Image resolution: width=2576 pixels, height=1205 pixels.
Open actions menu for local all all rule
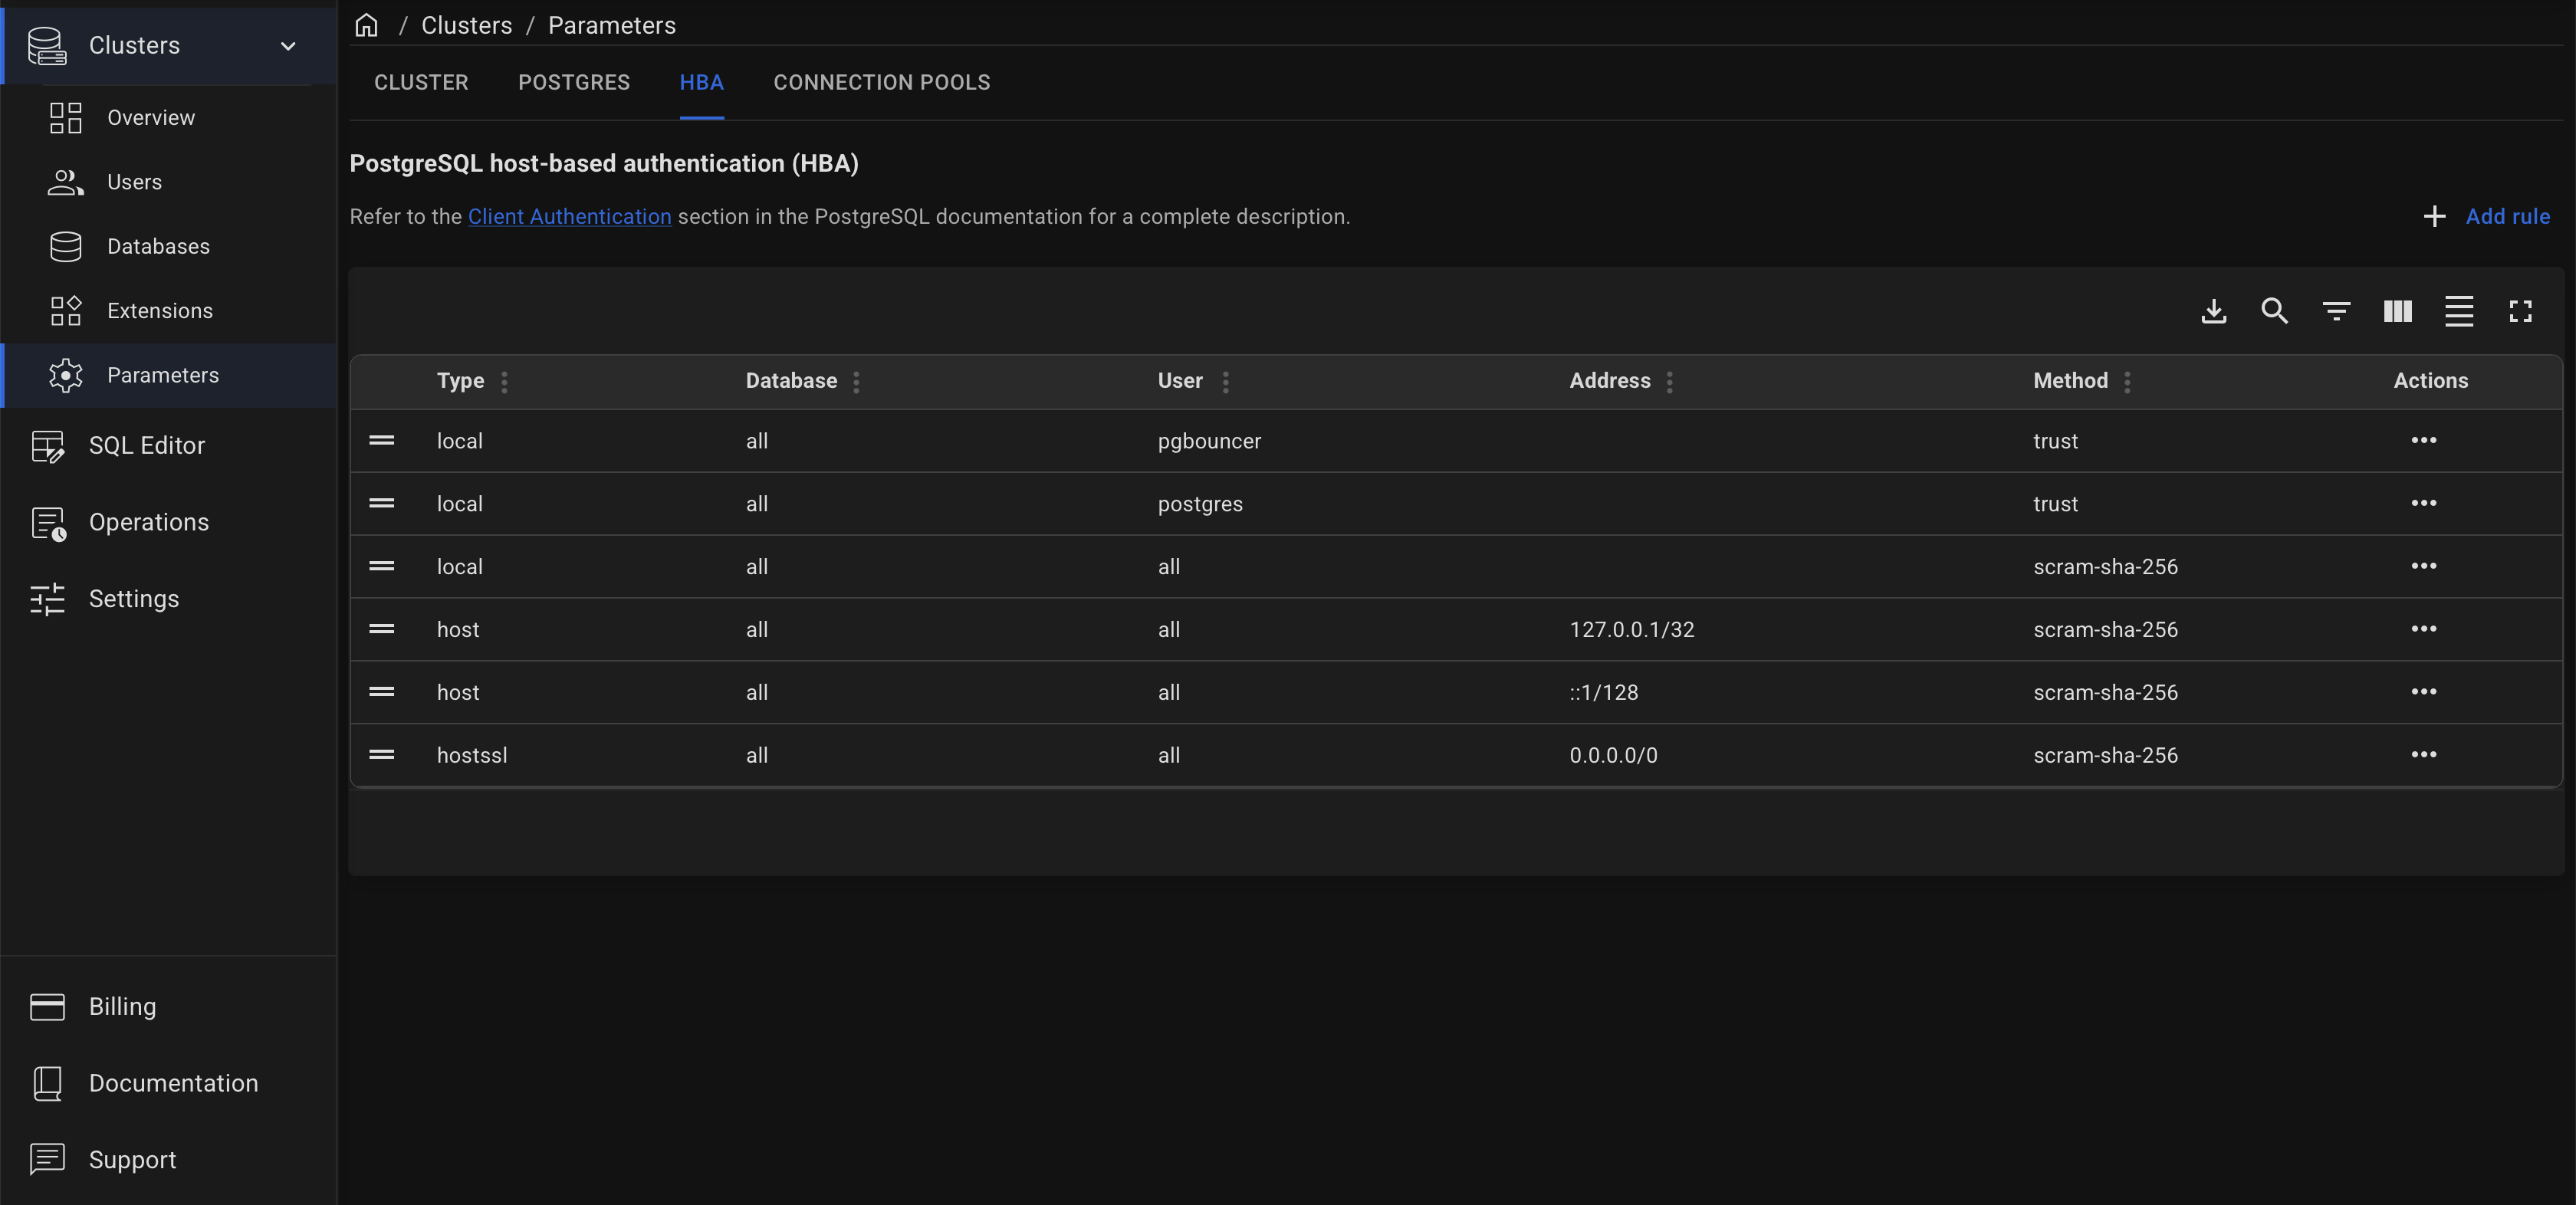click(2424, 567)
